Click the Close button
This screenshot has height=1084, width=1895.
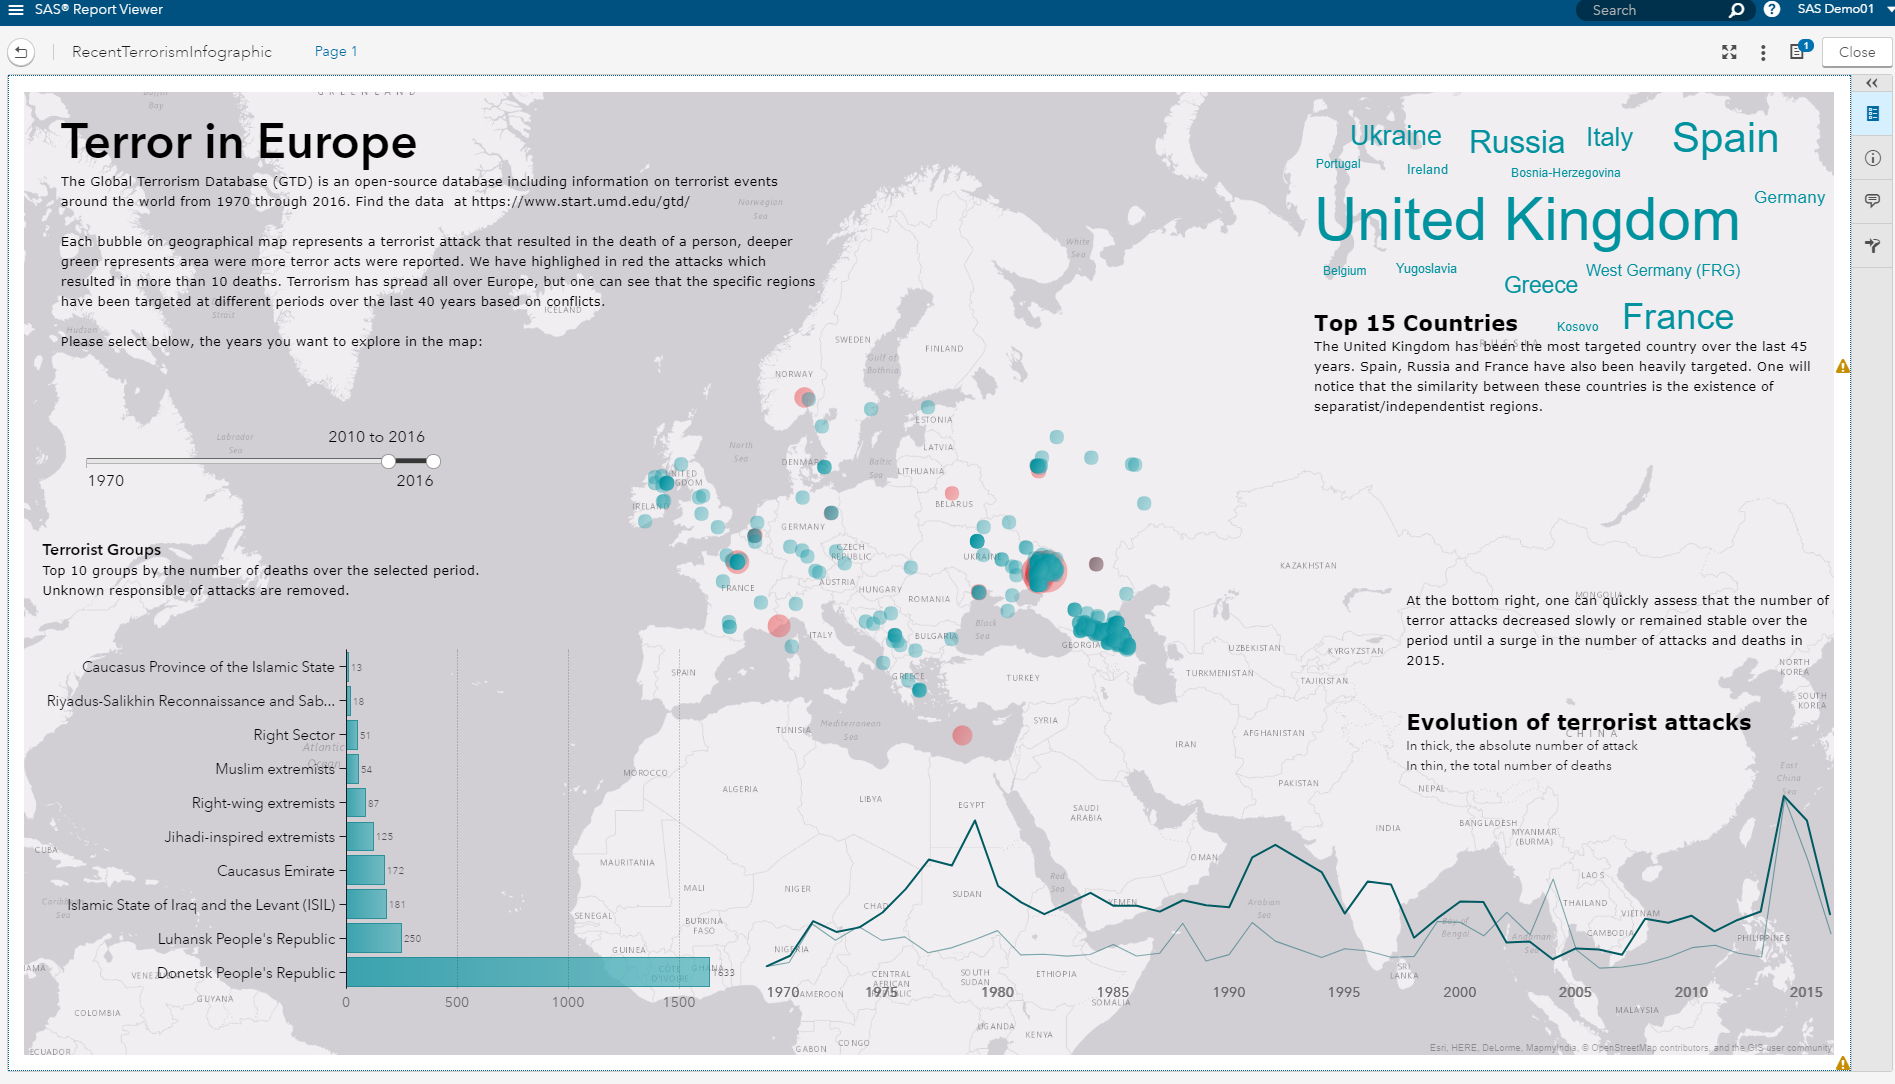point(1856,51)
